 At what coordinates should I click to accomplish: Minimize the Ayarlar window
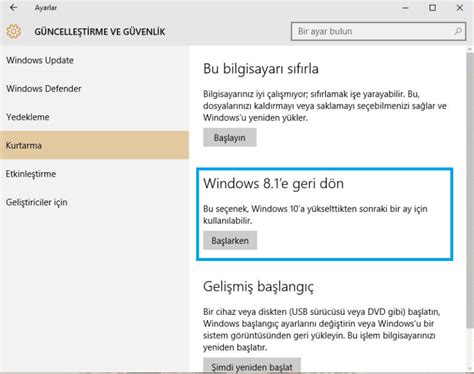pyautogui.click(x=405, y=8)
